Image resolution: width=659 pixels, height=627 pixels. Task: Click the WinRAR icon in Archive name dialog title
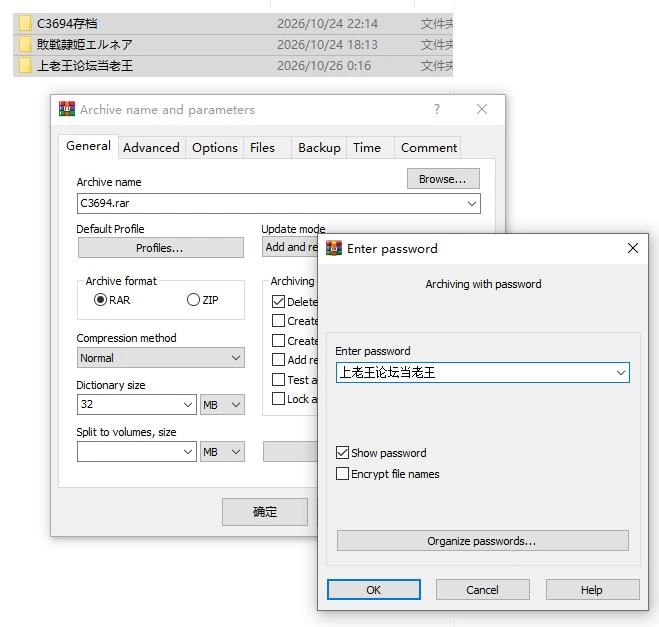[67, 109]
